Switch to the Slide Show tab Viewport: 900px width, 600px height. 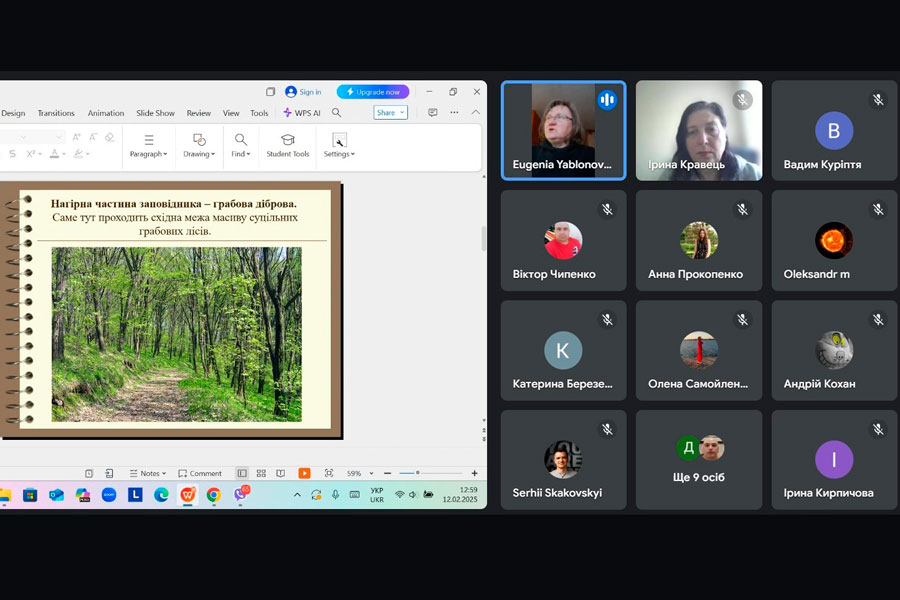click(x=155, y=113)
